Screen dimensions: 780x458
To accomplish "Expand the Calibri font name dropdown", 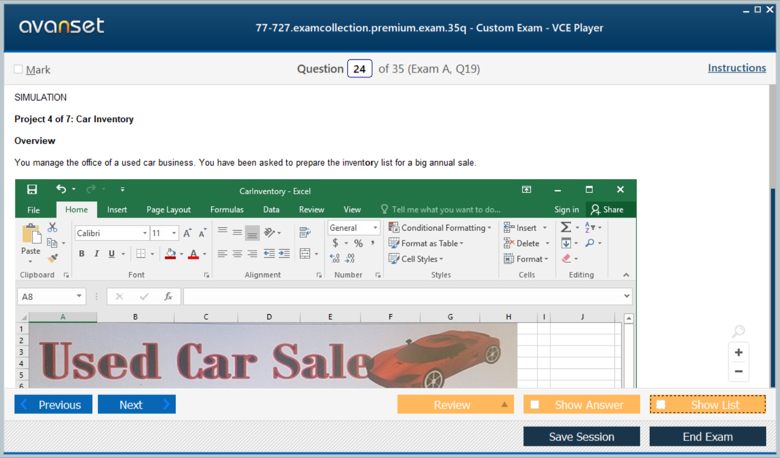I will pyautogui.click(x=144, y=232).
